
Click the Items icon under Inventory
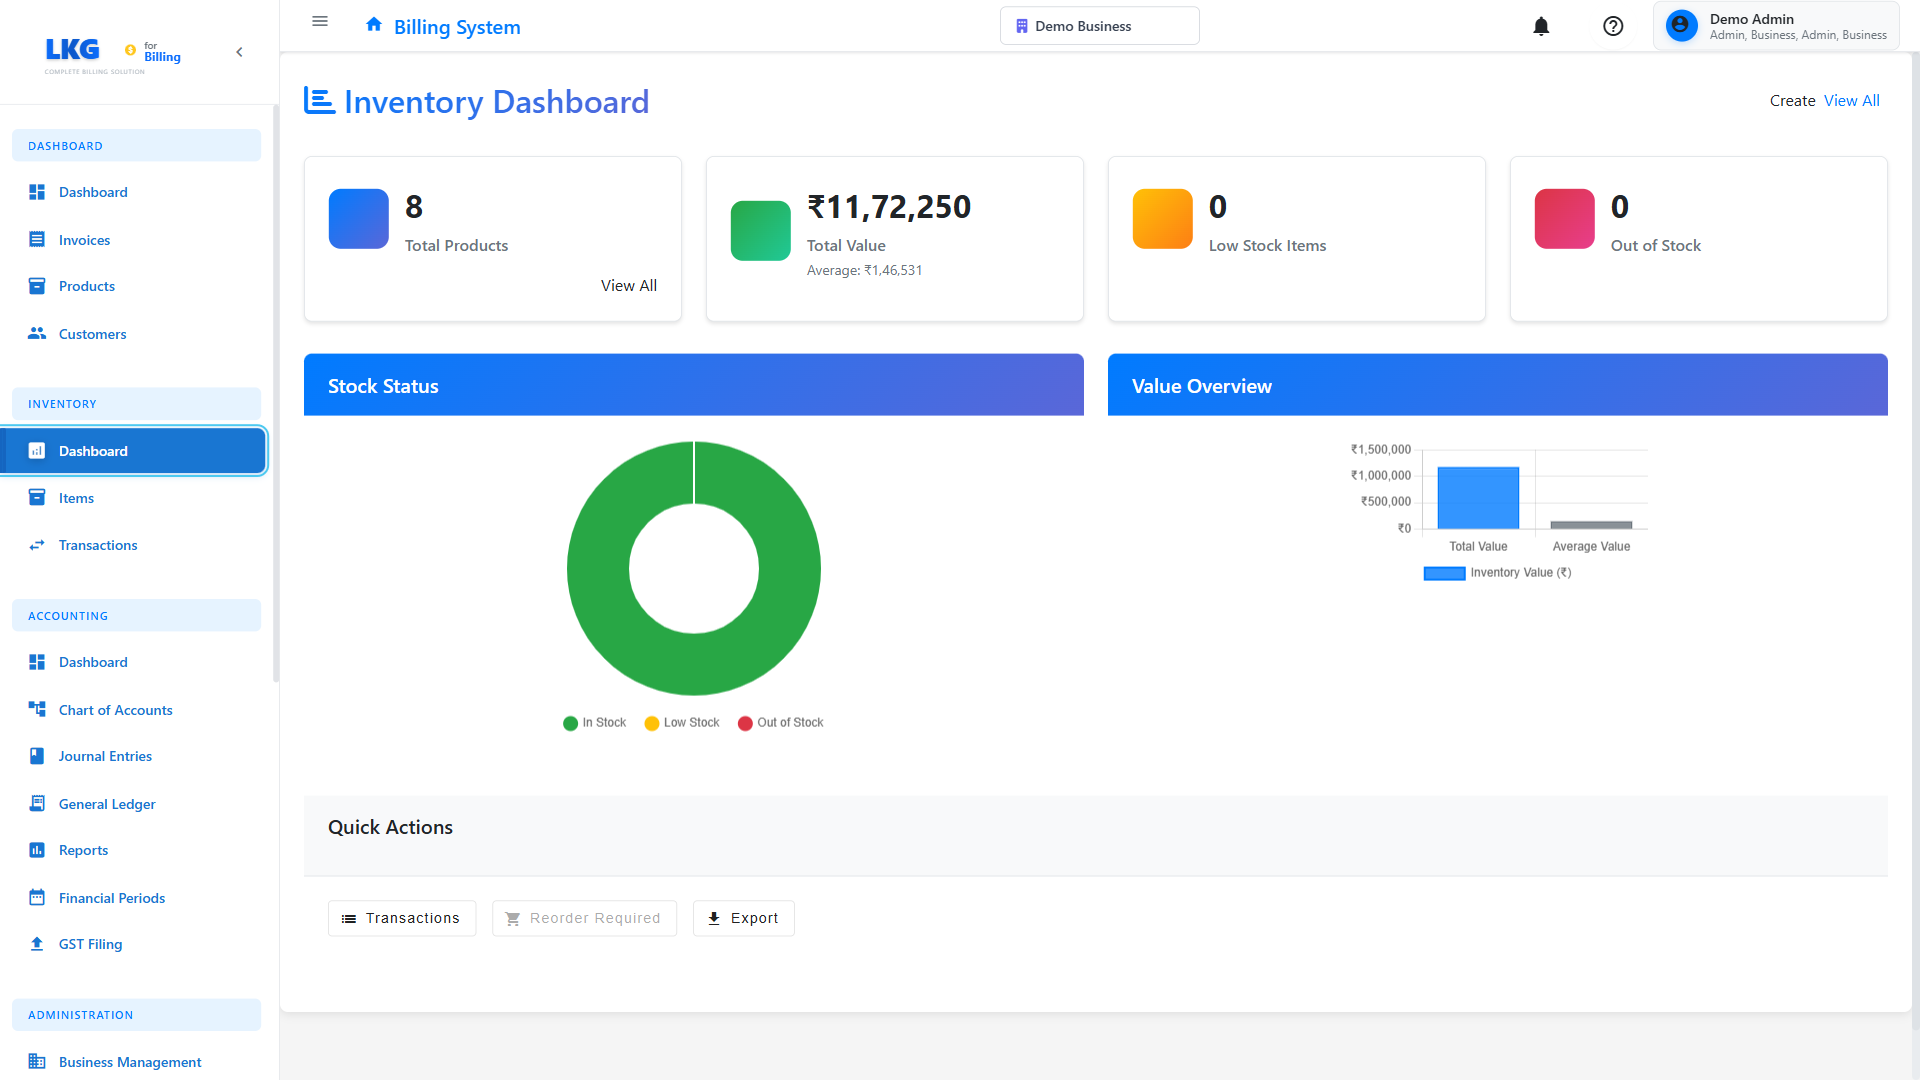point(36,497)
